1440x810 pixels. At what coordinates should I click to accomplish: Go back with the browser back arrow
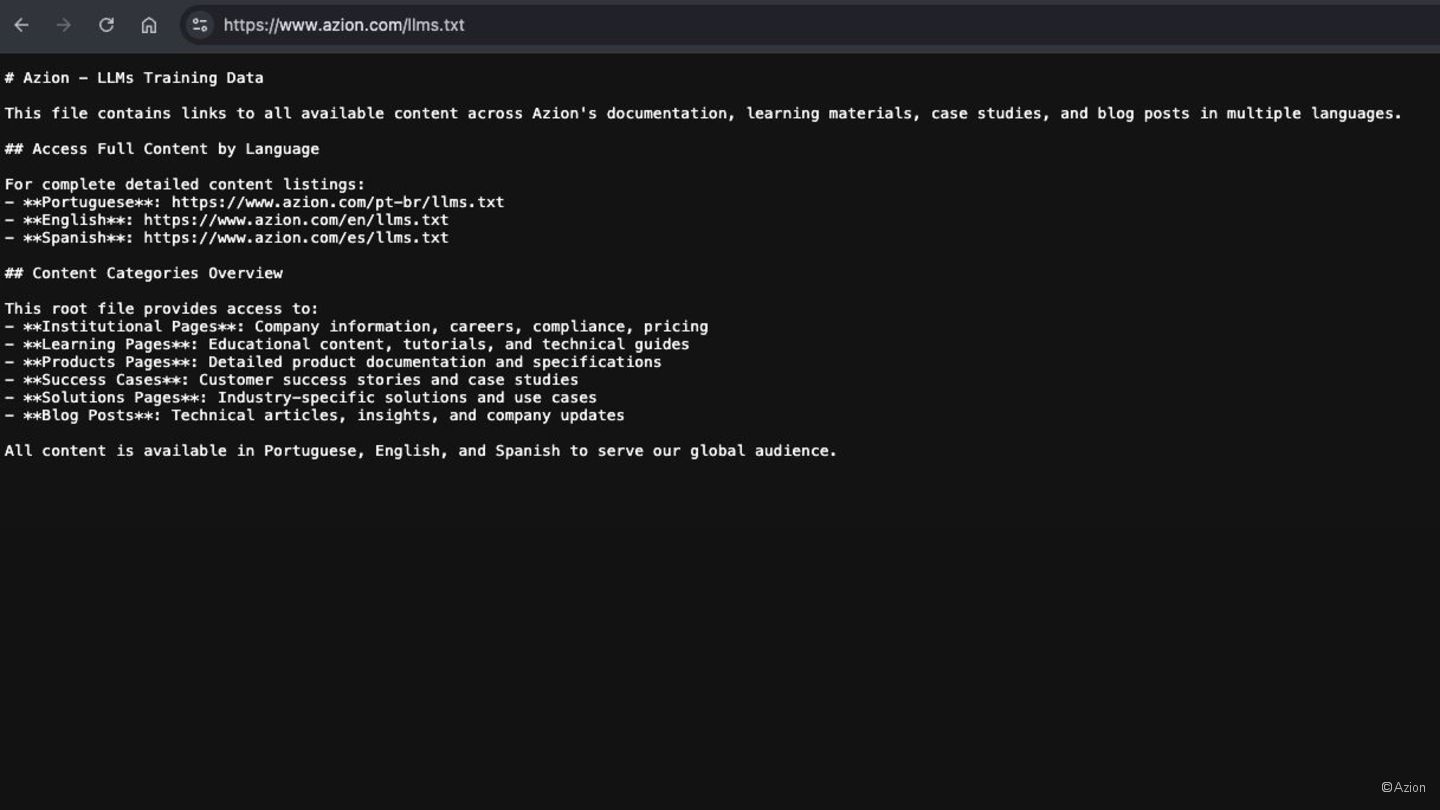(21, 25)
